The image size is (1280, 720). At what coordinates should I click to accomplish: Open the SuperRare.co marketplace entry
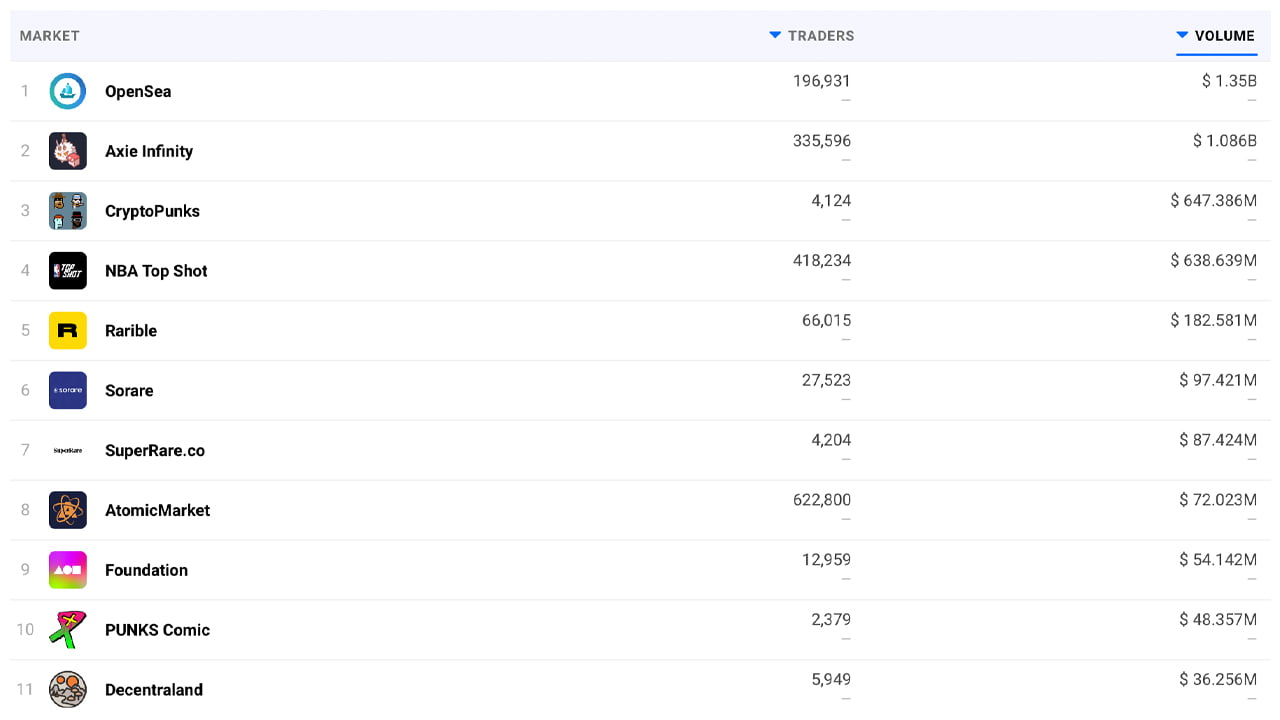point(155,451)
